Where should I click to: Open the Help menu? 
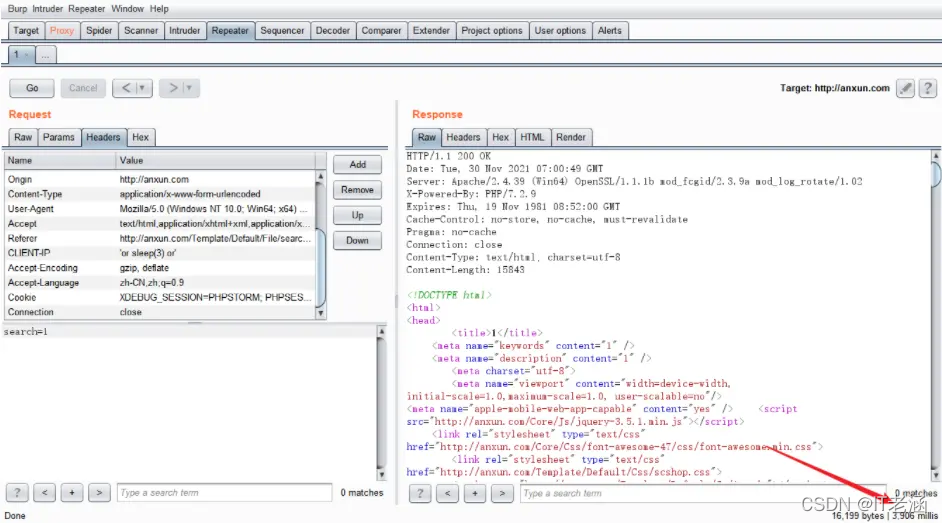pyautogui.click(x=159, y=9)
